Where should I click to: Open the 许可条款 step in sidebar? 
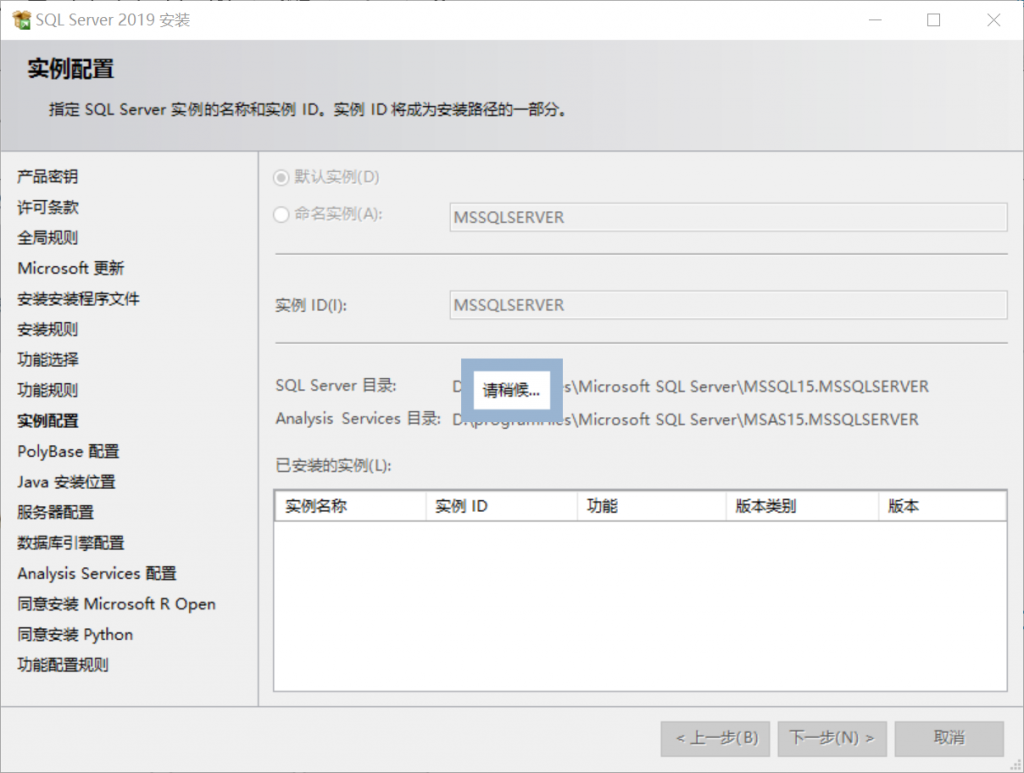click(47, 207)
